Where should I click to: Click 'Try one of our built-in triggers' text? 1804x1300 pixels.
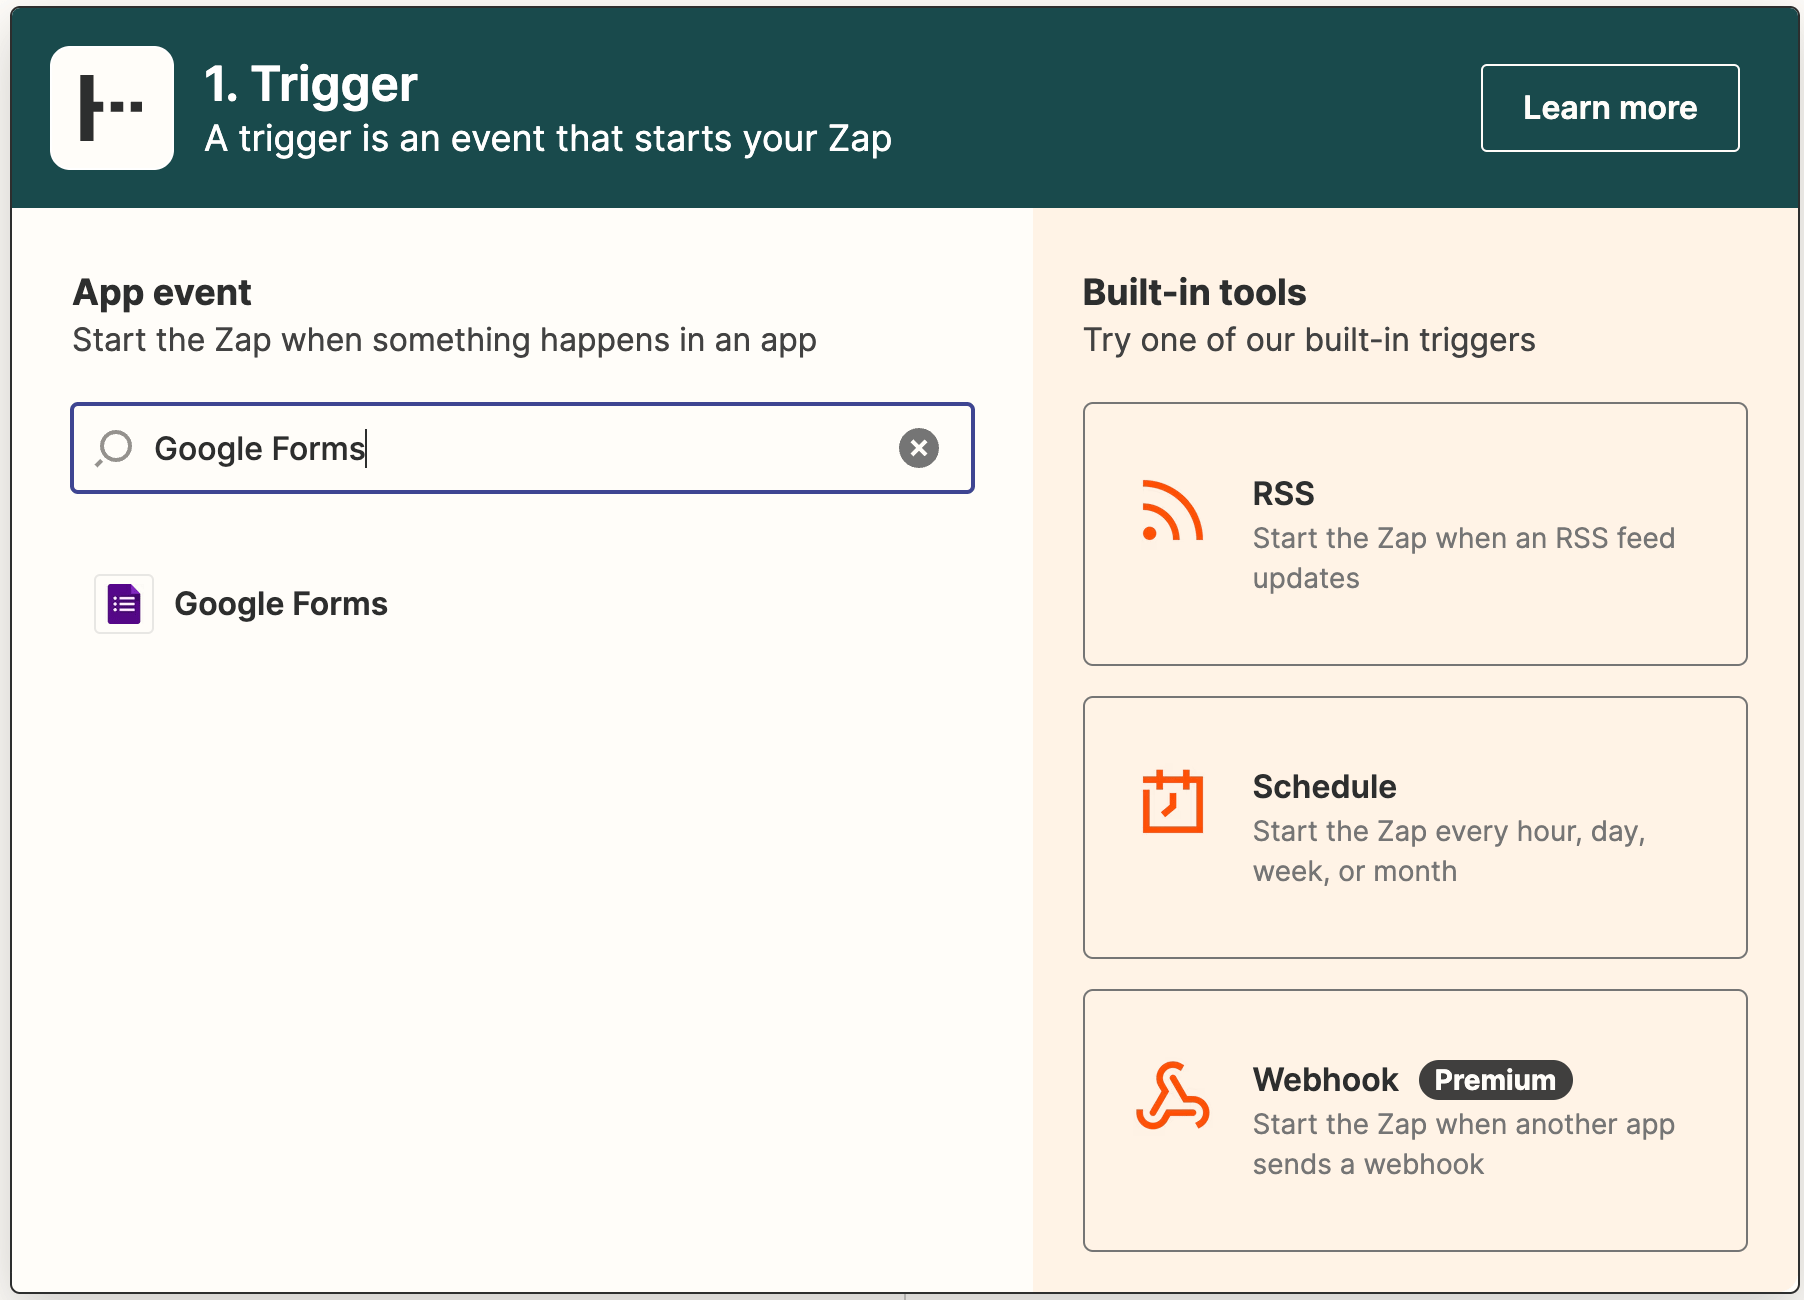click(1309, 340)
